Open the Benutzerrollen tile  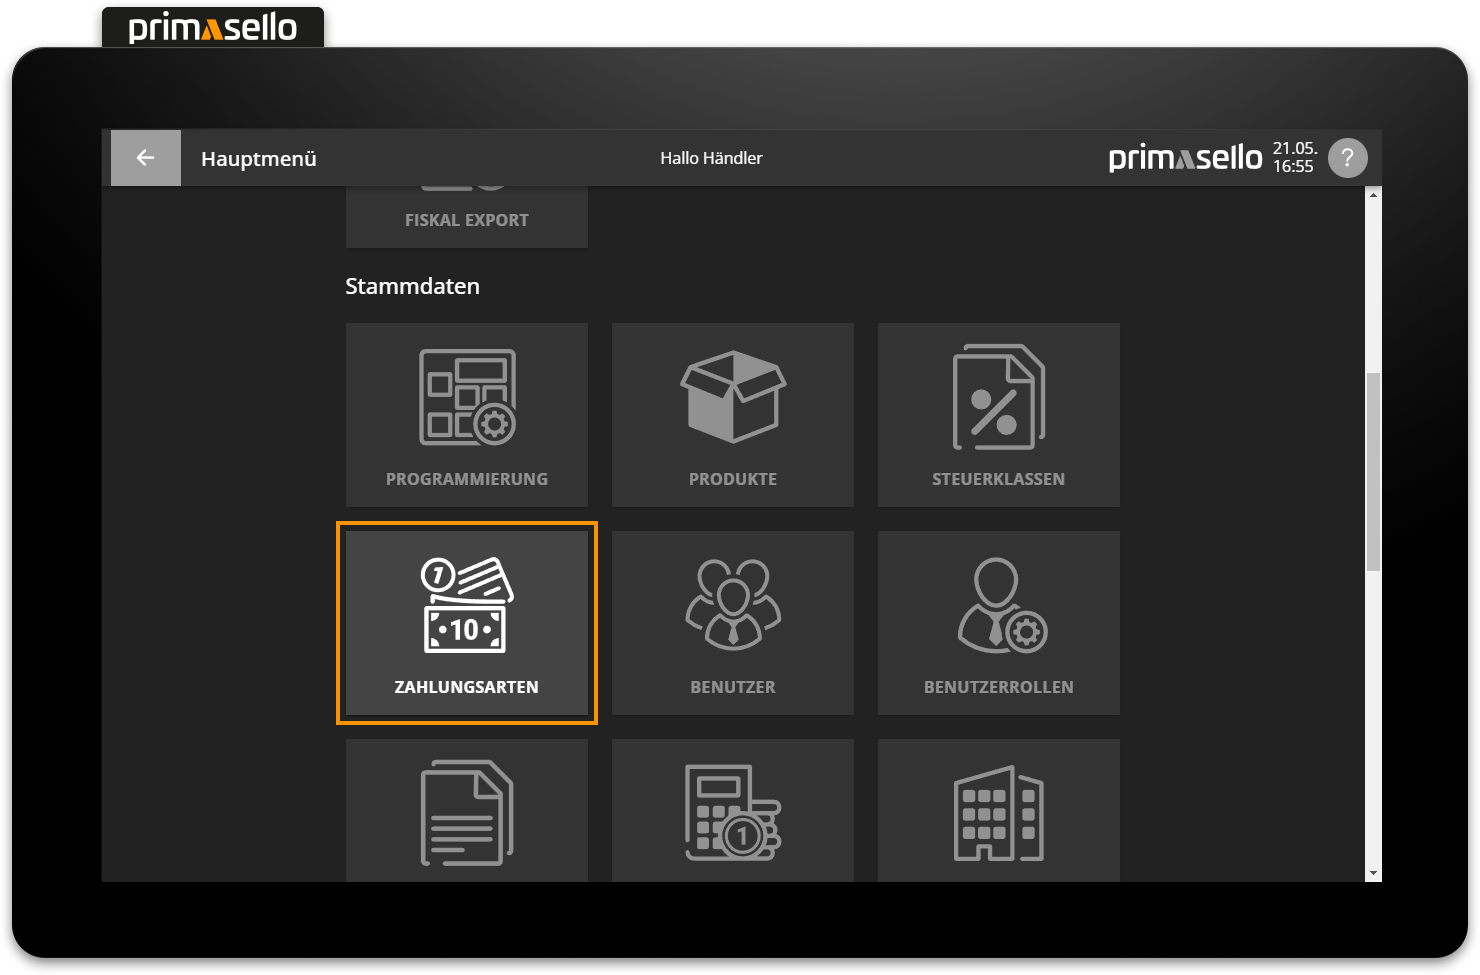click(x=998, y=622)
